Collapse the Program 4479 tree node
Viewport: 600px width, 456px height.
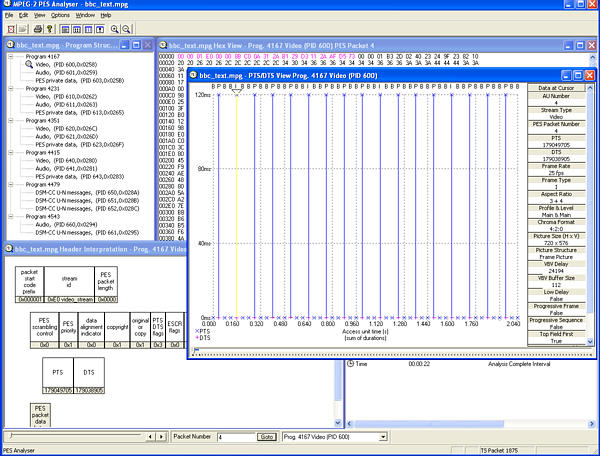(11, 184)
